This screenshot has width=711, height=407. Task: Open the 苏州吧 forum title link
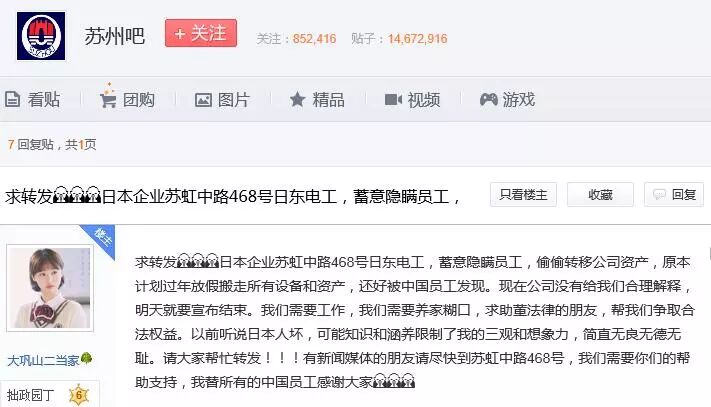click(115, 36)
